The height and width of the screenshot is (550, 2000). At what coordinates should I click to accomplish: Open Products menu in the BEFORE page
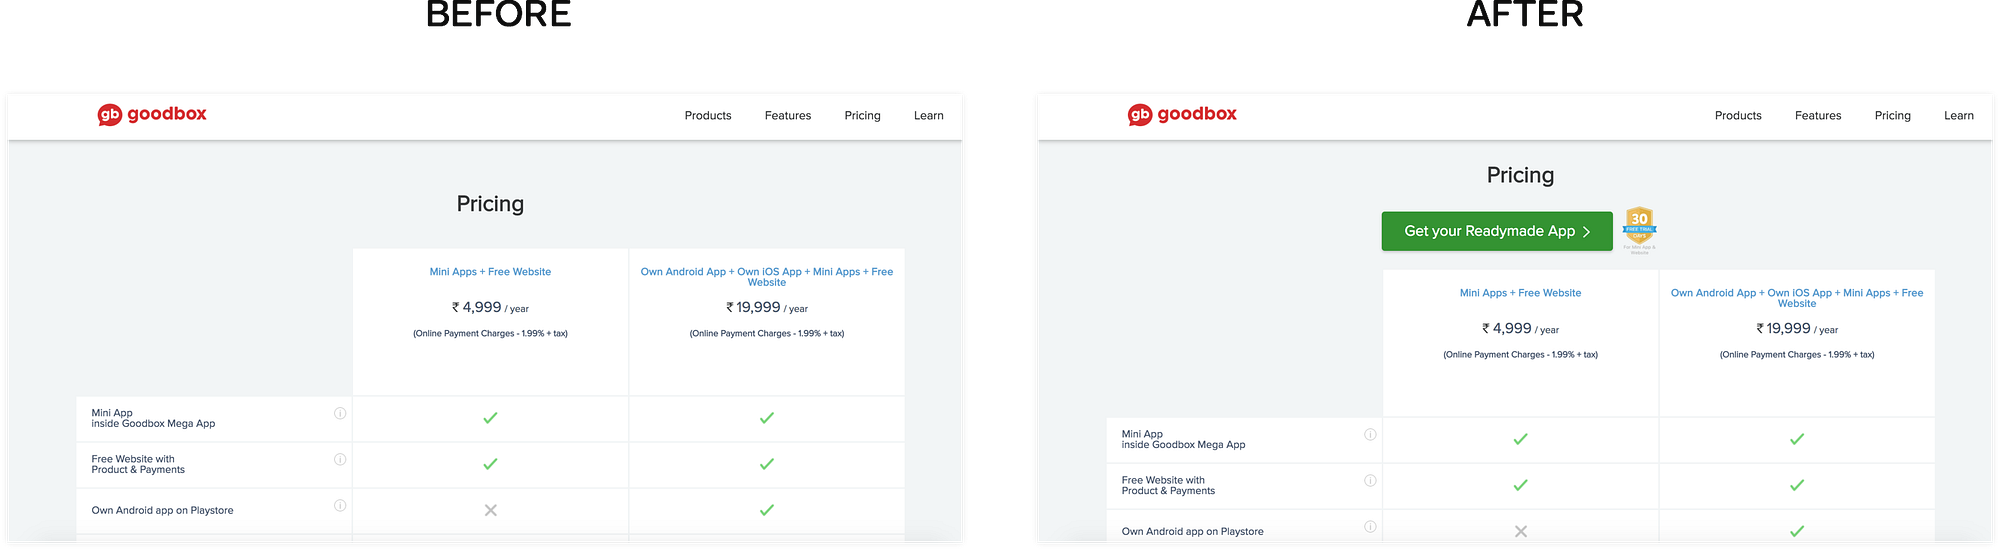[708, 116]
